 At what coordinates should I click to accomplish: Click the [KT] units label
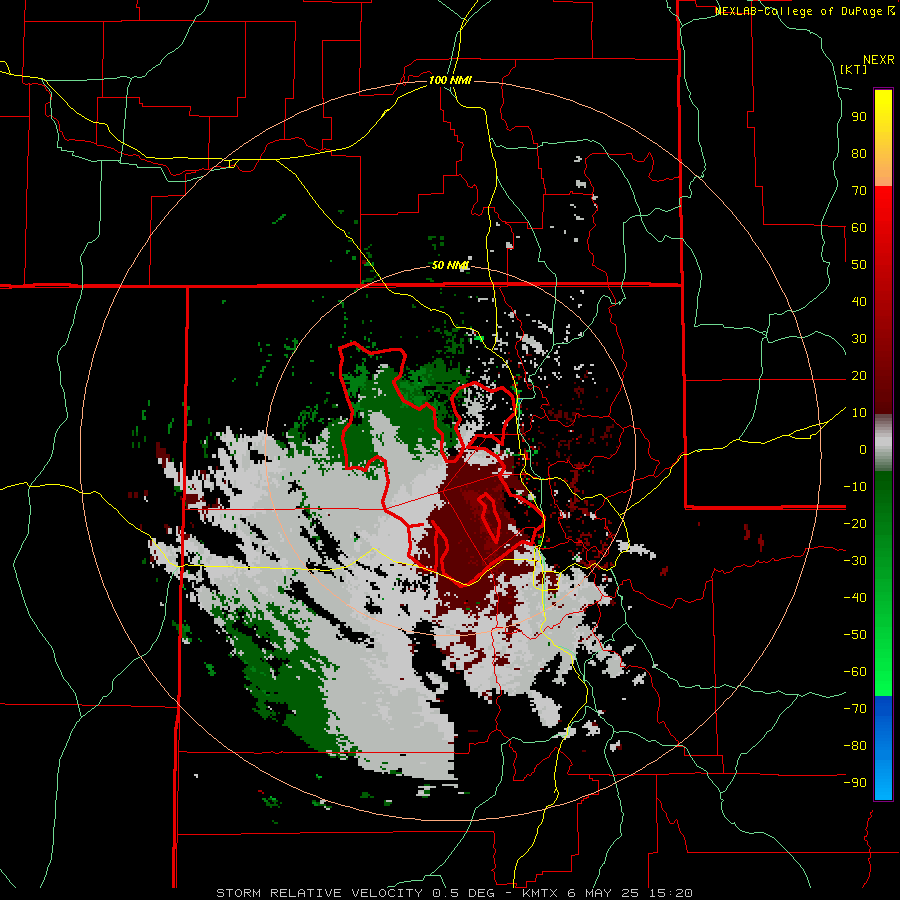point(854,69)
